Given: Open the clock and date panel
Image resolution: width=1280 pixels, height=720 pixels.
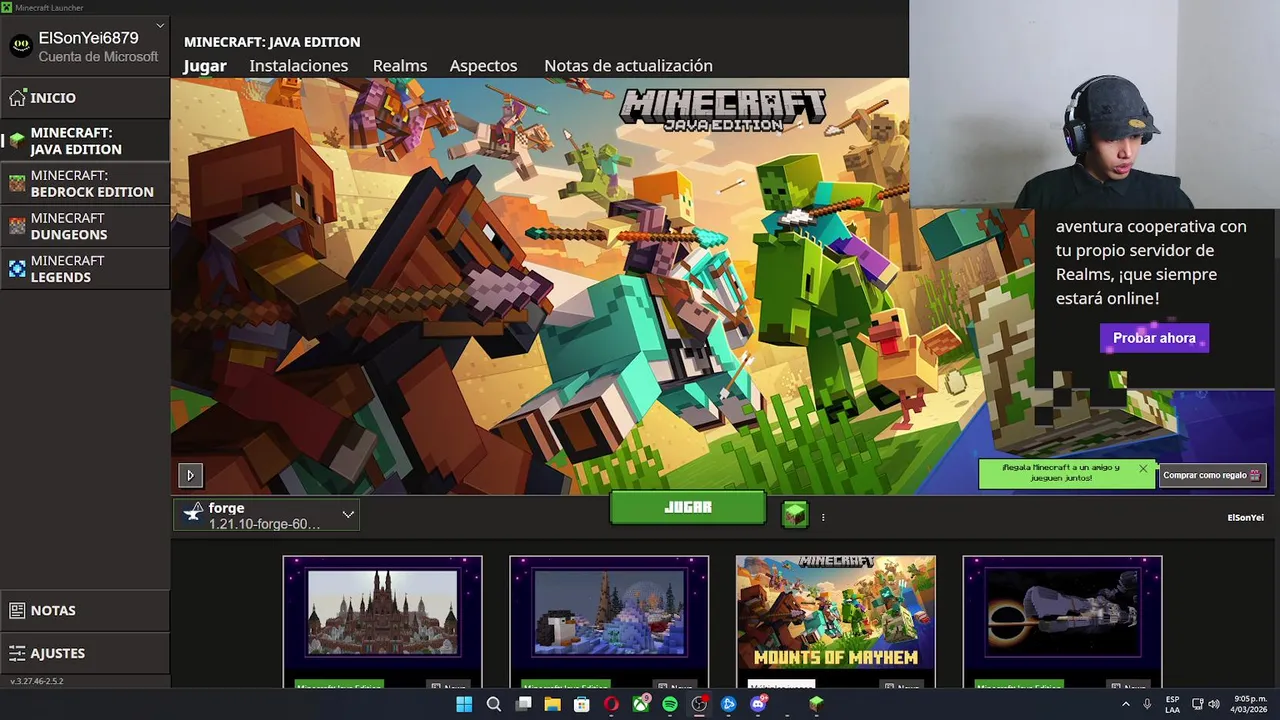Looking at the screenshot, I should [x=1249, y=704].
